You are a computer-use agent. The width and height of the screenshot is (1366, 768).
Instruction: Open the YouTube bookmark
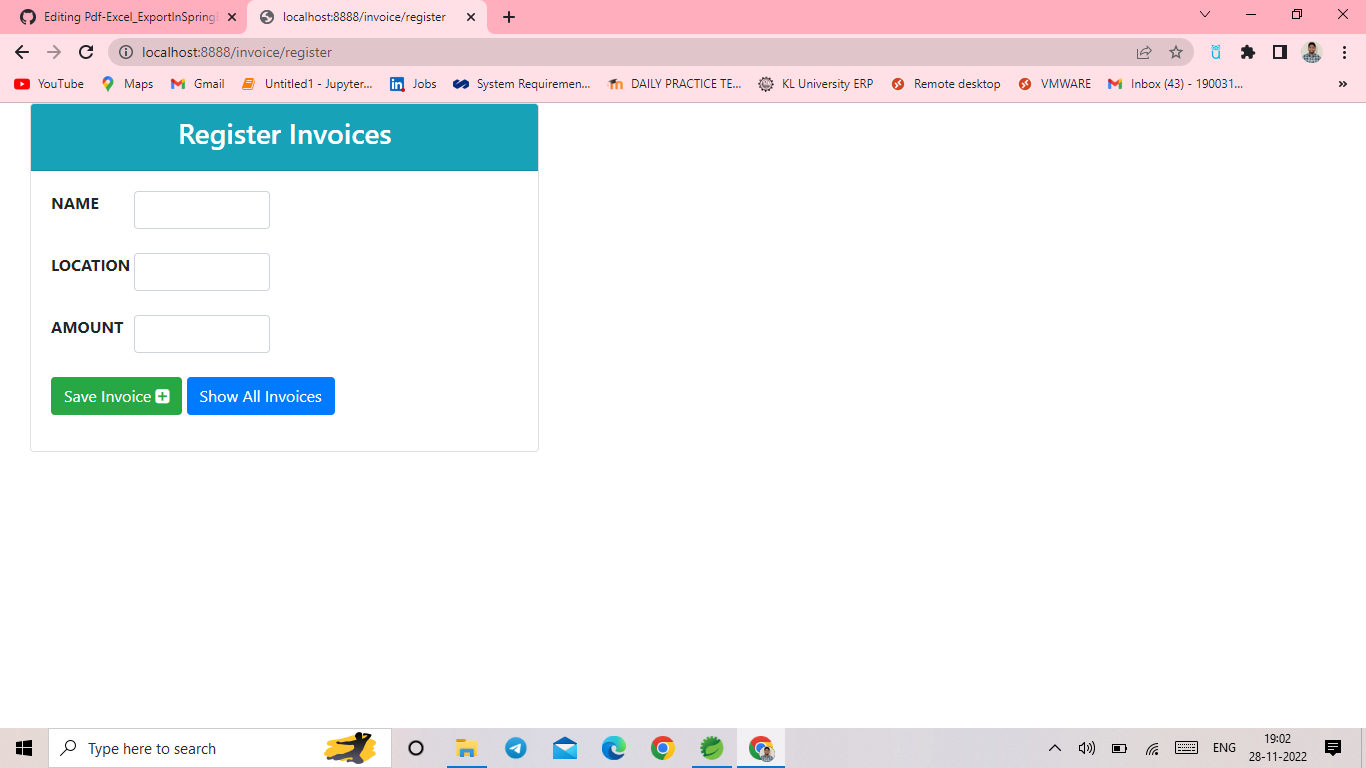click(48, 84)
